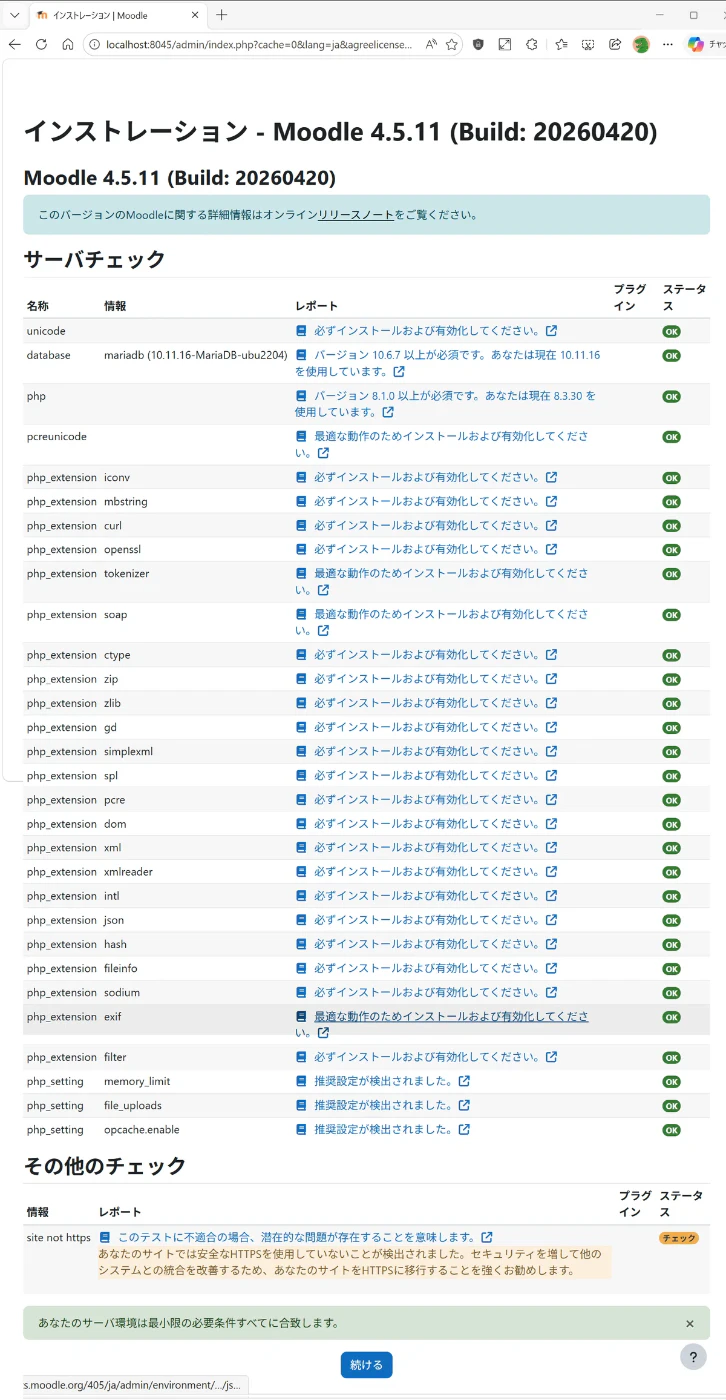Click external link icon in site not https row
The height and width of the screenshot is (1400, 726).
[487, 1238]
